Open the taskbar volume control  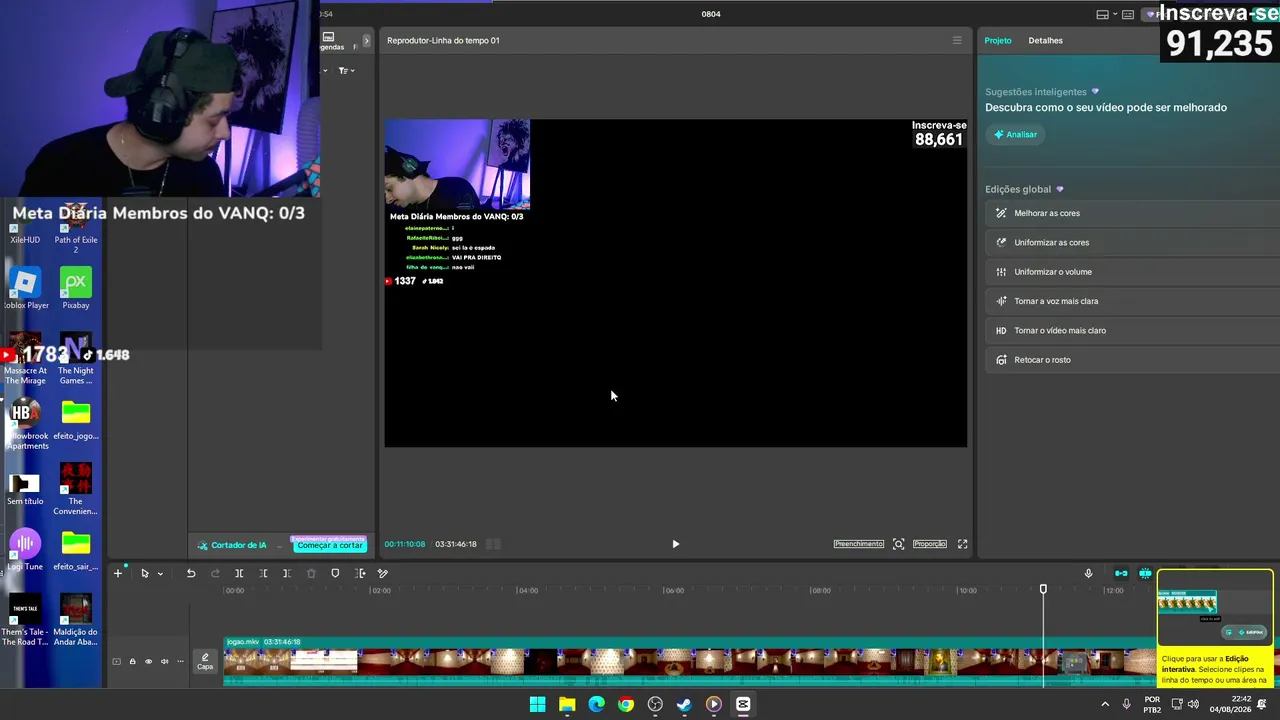[1193, 704]
